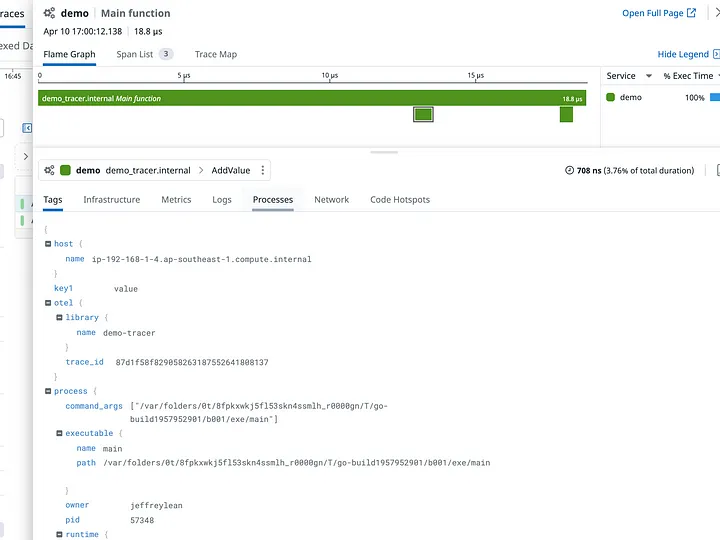Screen dimensions: 720x540
Task: Switch to the Trace Map tab
Action: point(216,54)
